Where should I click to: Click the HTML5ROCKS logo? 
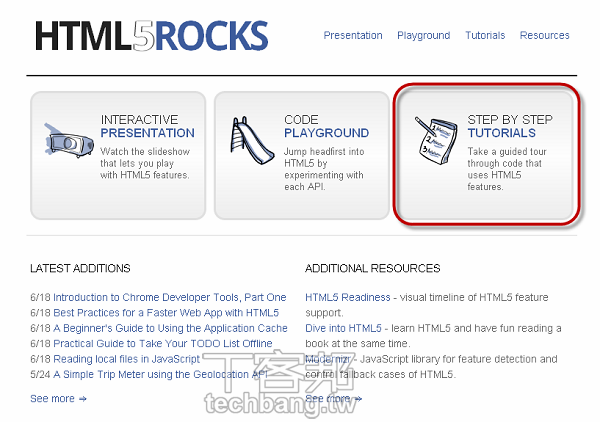(x=152, y=36)
